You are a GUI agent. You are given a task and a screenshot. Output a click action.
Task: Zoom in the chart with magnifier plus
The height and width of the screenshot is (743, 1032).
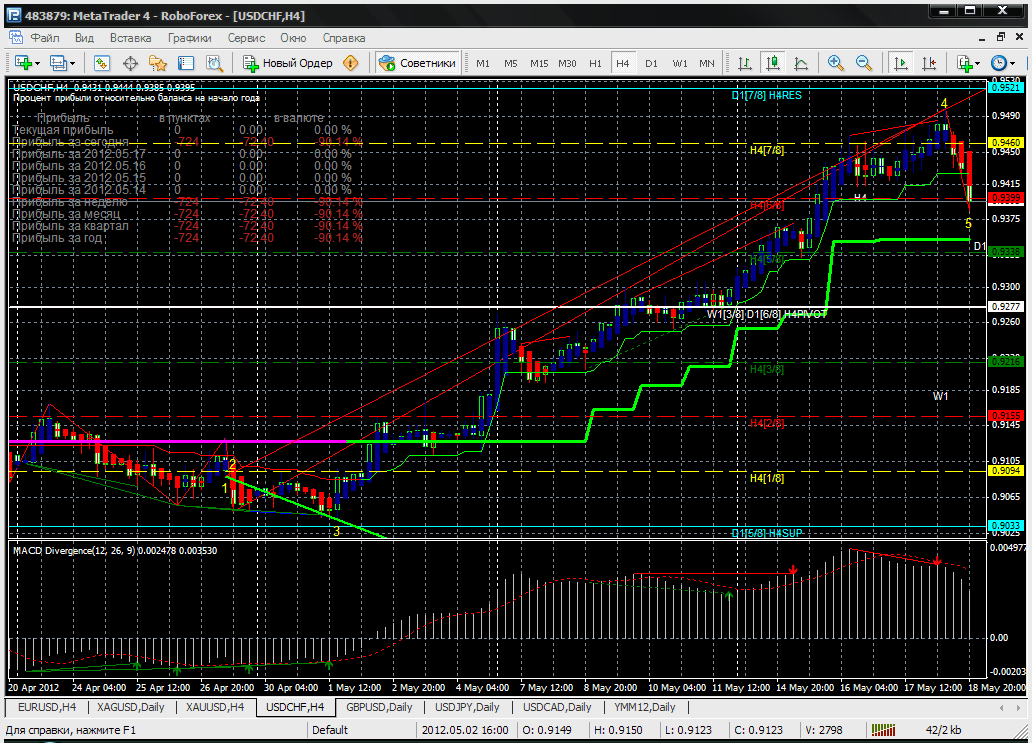click(x=836, y=63)
